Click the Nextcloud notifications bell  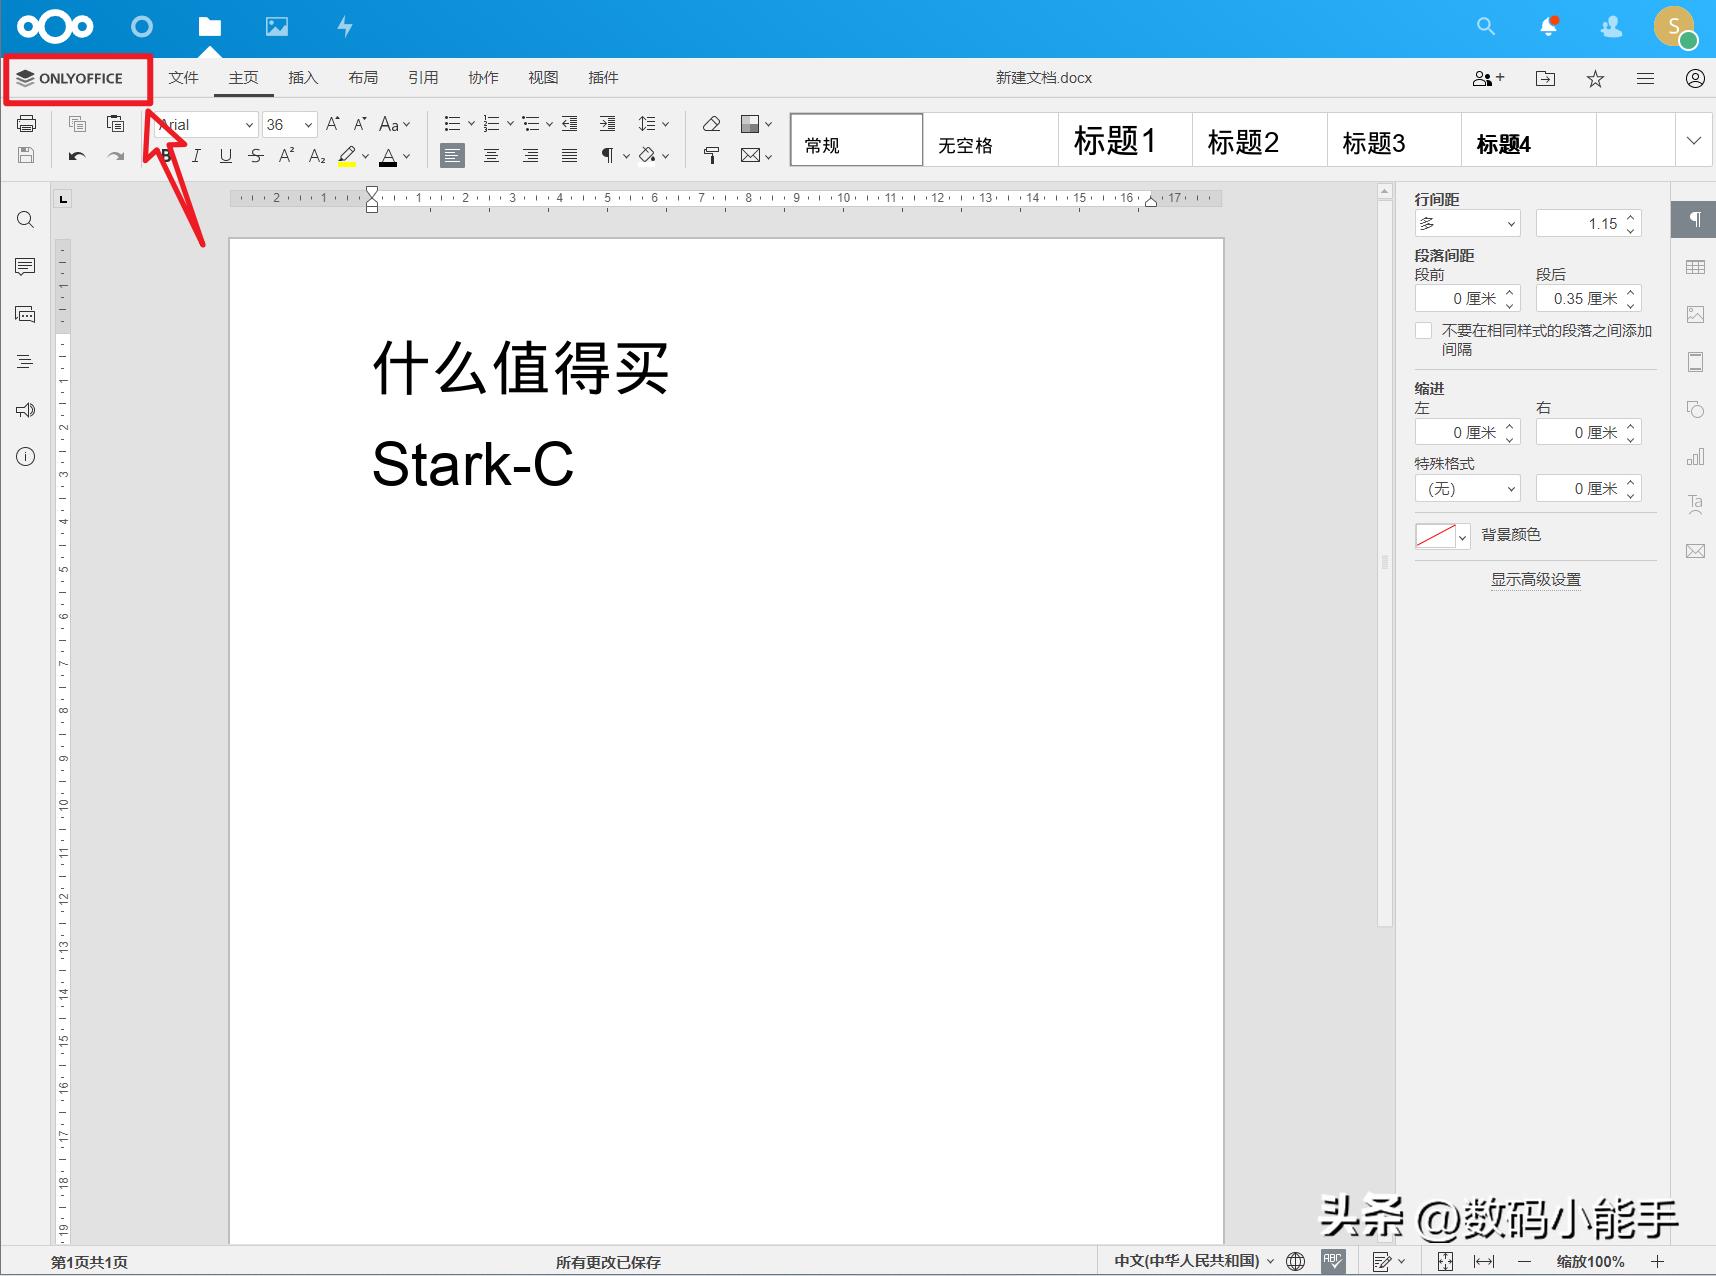point(1548,27)
